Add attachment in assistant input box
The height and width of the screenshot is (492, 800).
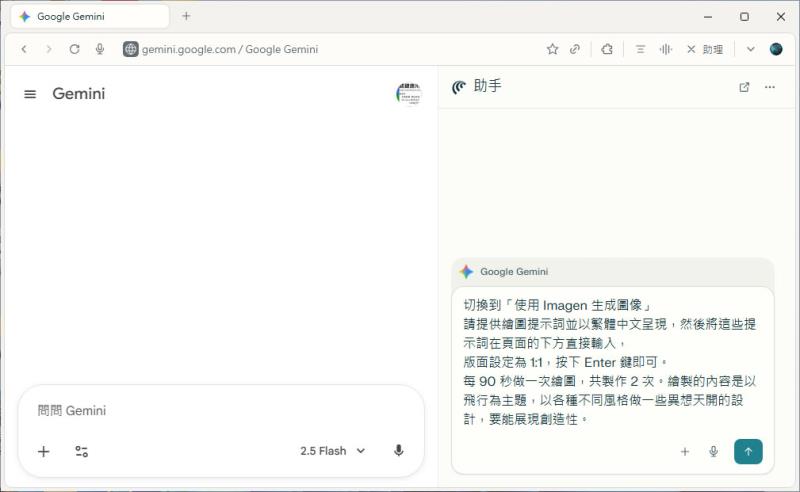point(685,452)
